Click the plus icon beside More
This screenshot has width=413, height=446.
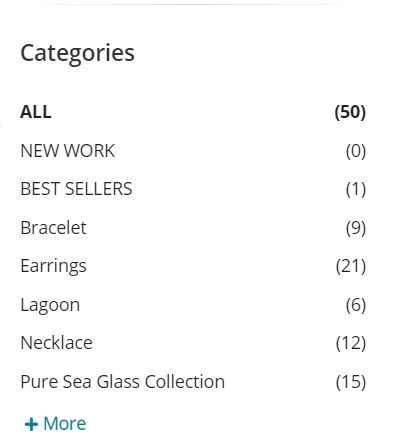[x=31, y=424]
